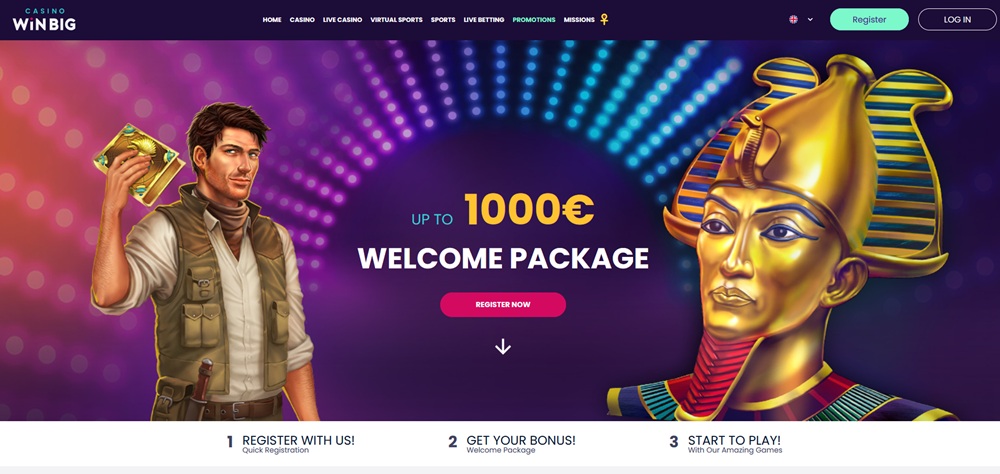Open the Home menu item
This screenshot has height=474, width=1000.
(272, 20)
